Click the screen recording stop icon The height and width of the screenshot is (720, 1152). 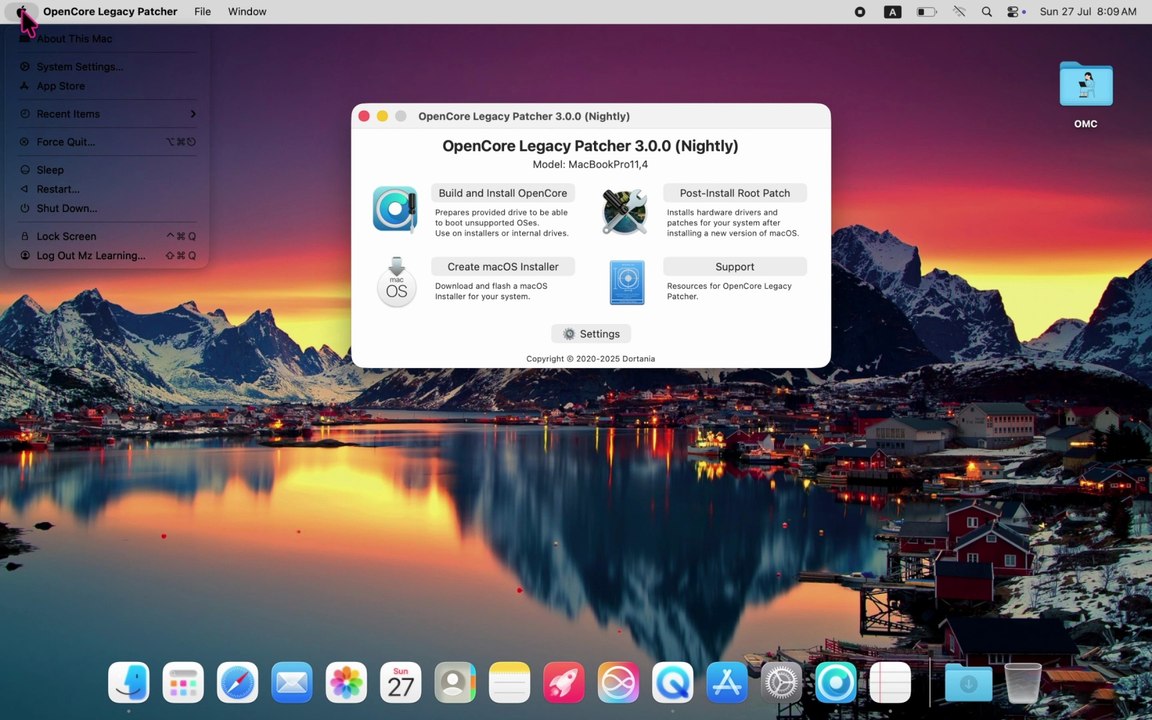[860, 12]
